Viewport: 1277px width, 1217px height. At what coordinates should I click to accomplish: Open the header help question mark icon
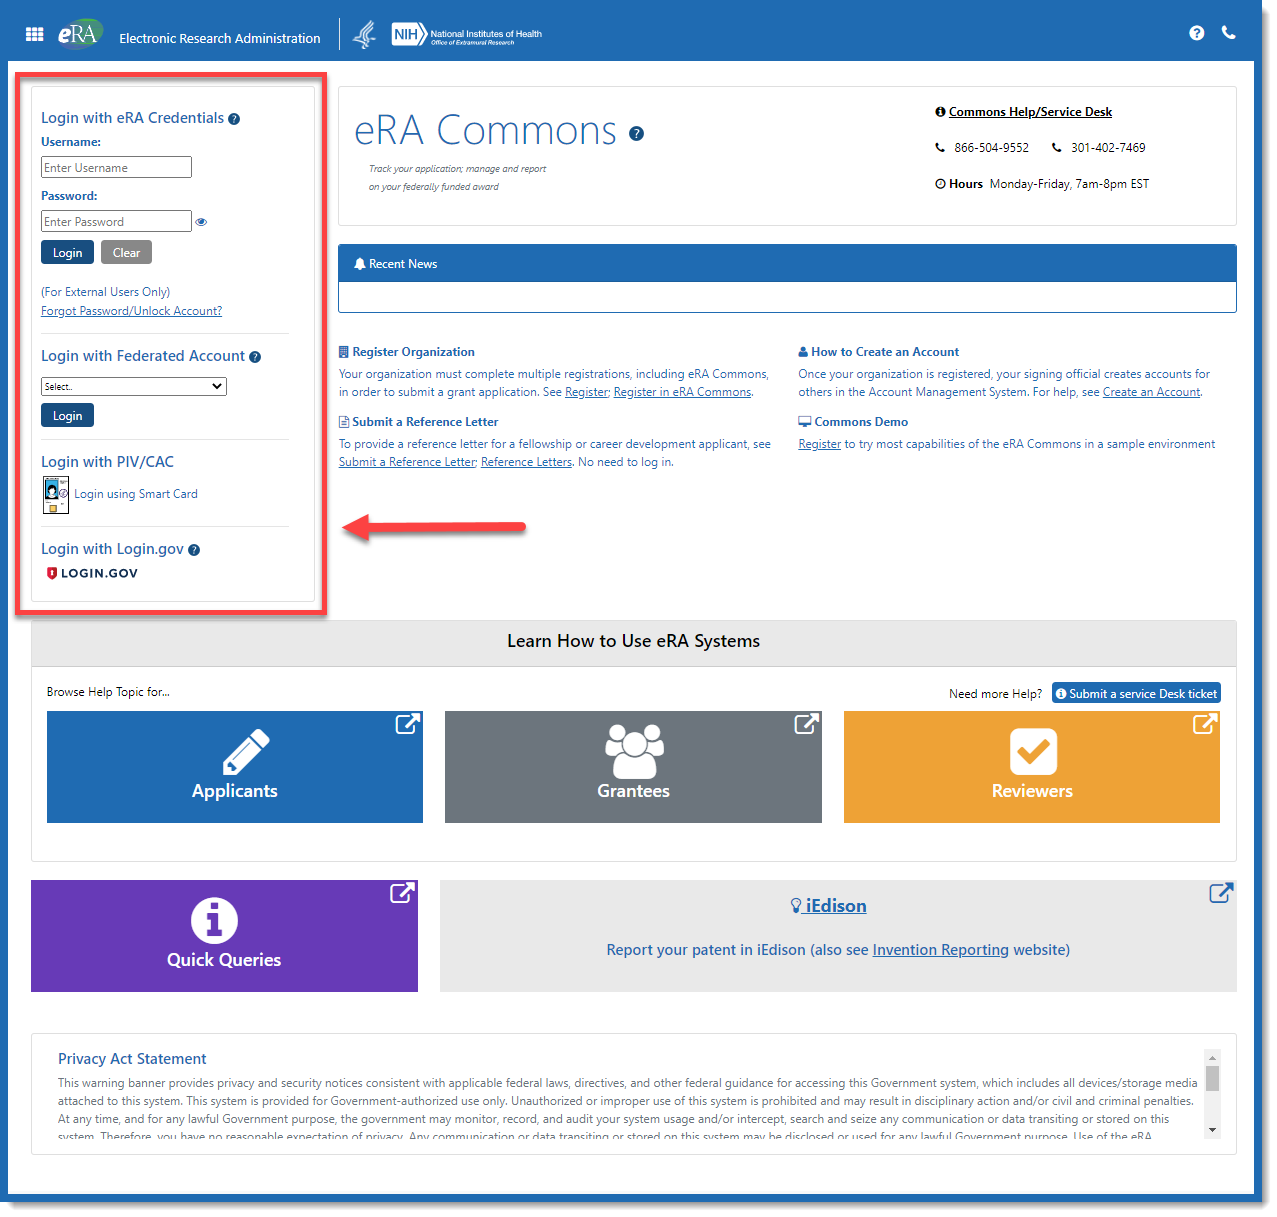click(1196, 33)
